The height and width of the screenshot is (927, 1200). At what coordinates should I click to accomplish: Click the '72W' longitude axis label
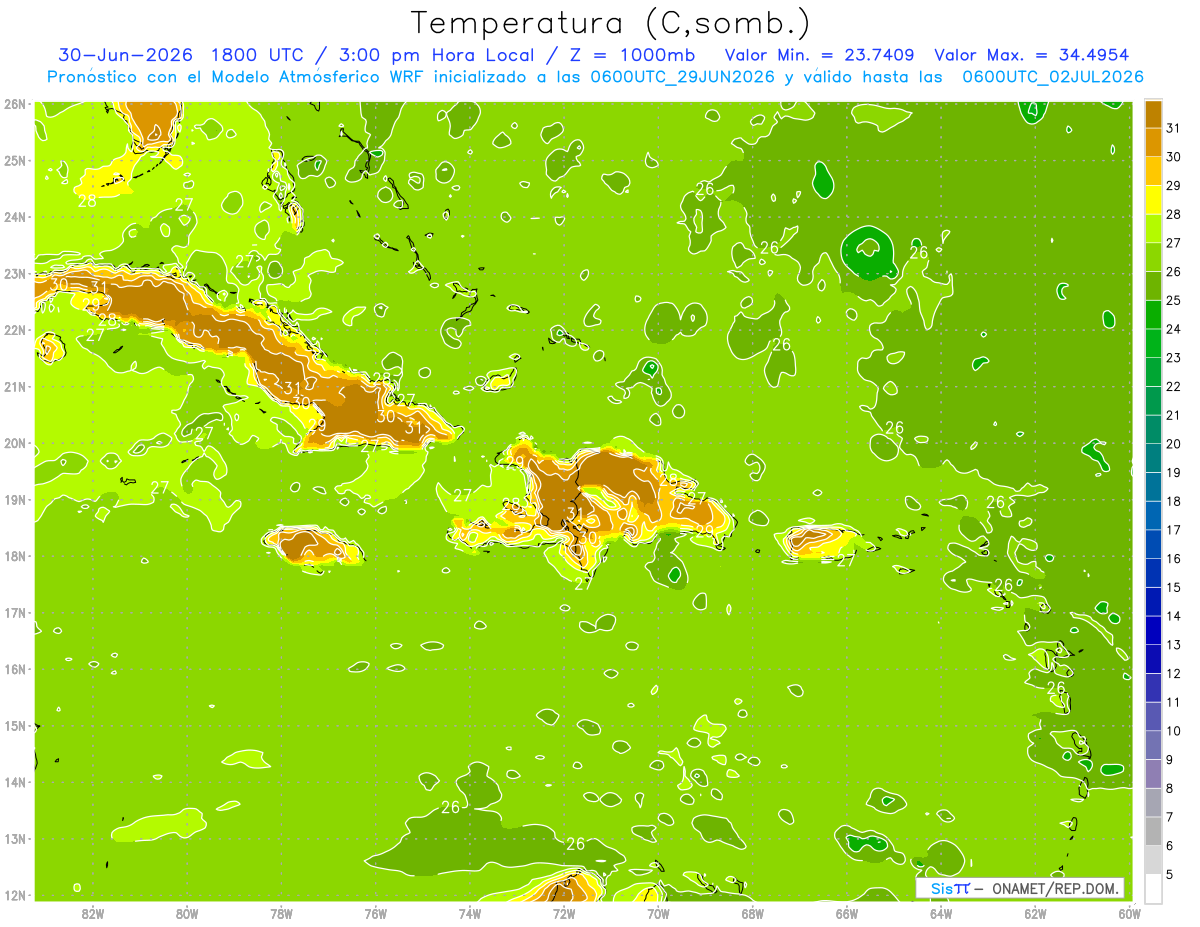[564, 914]
